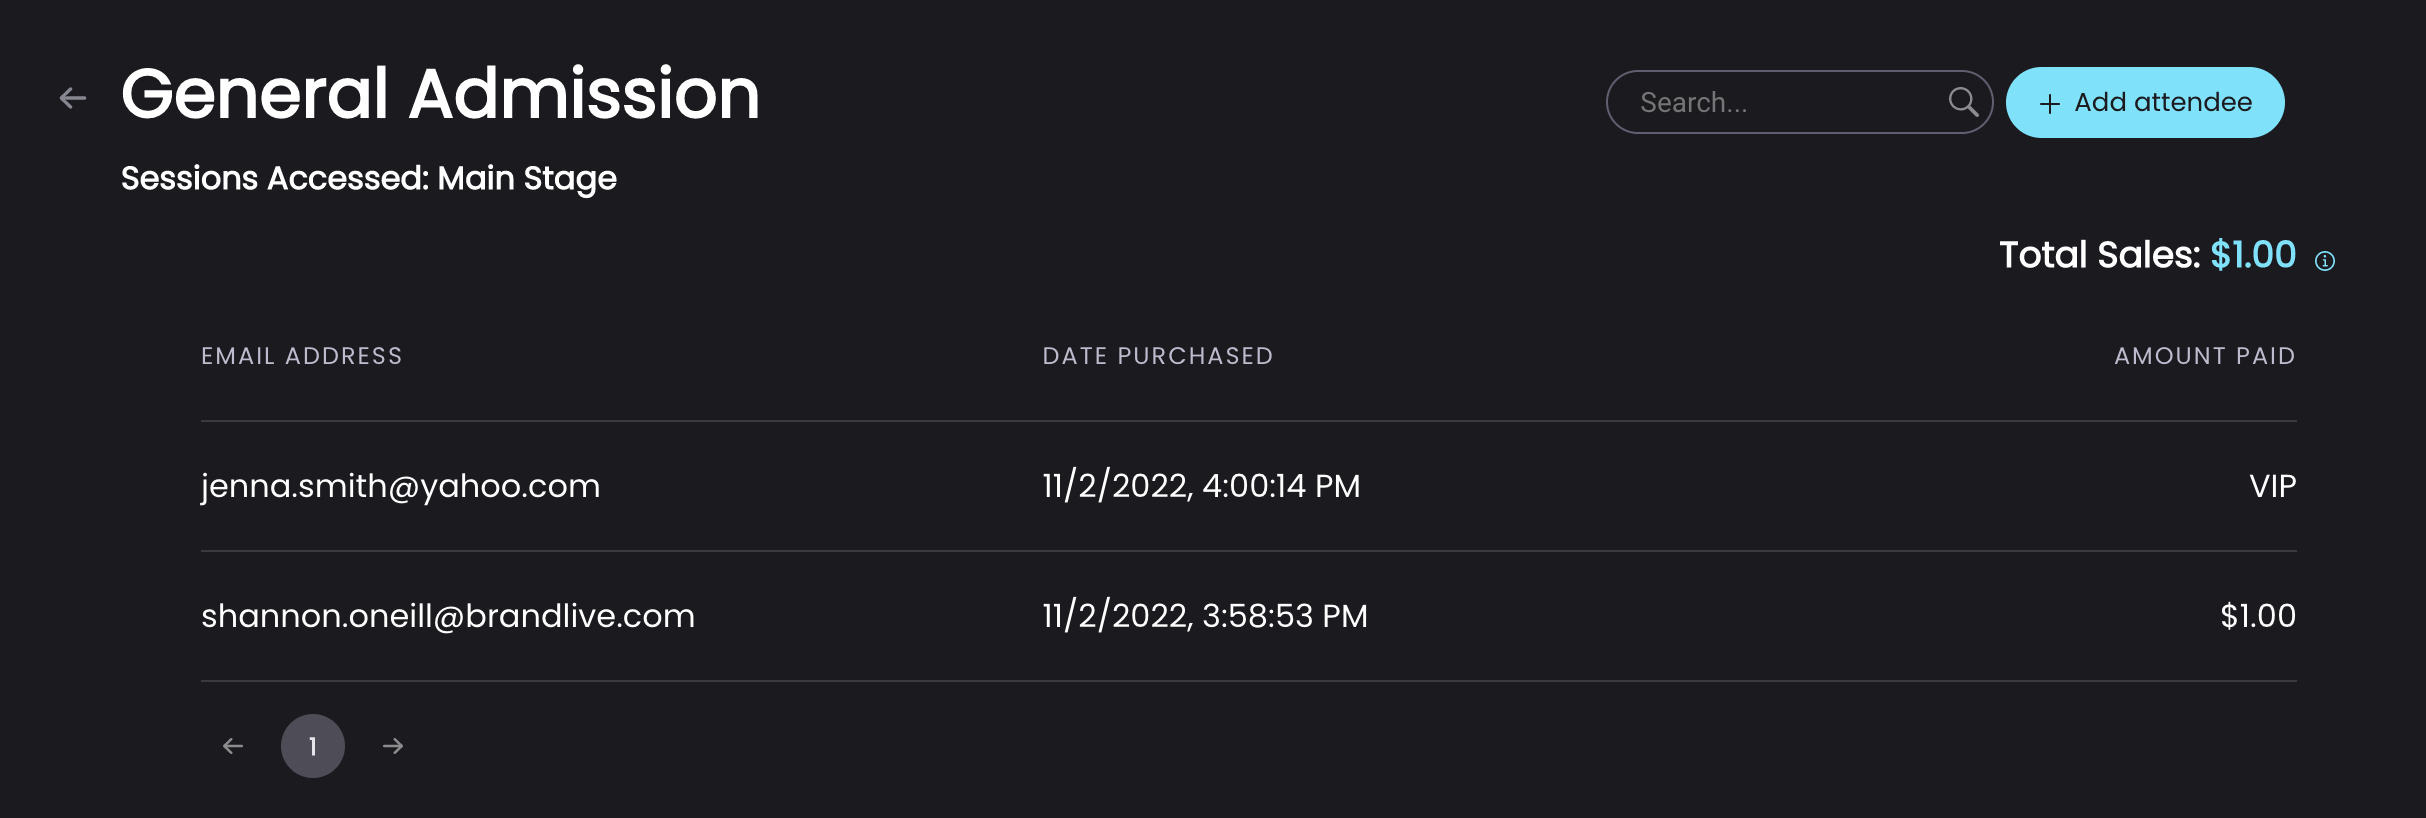Screen dimensions: 2426x818
Task: Go to previous page with left pagination arrow
Action: [233, 746]
